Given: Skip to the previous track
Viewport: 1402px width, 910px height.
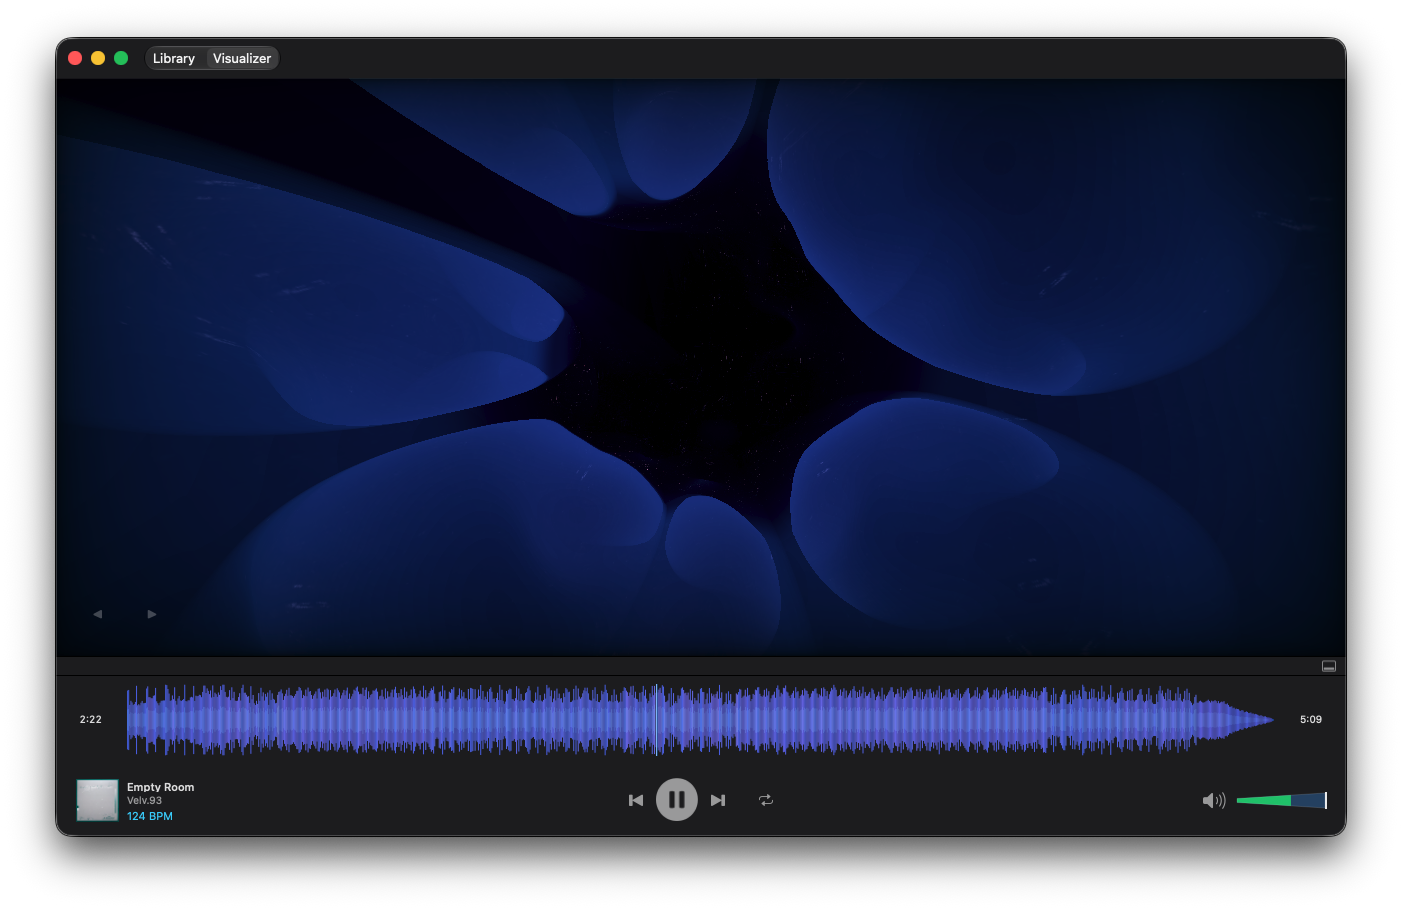Looking at the screenshot, I should coord(636,800).
